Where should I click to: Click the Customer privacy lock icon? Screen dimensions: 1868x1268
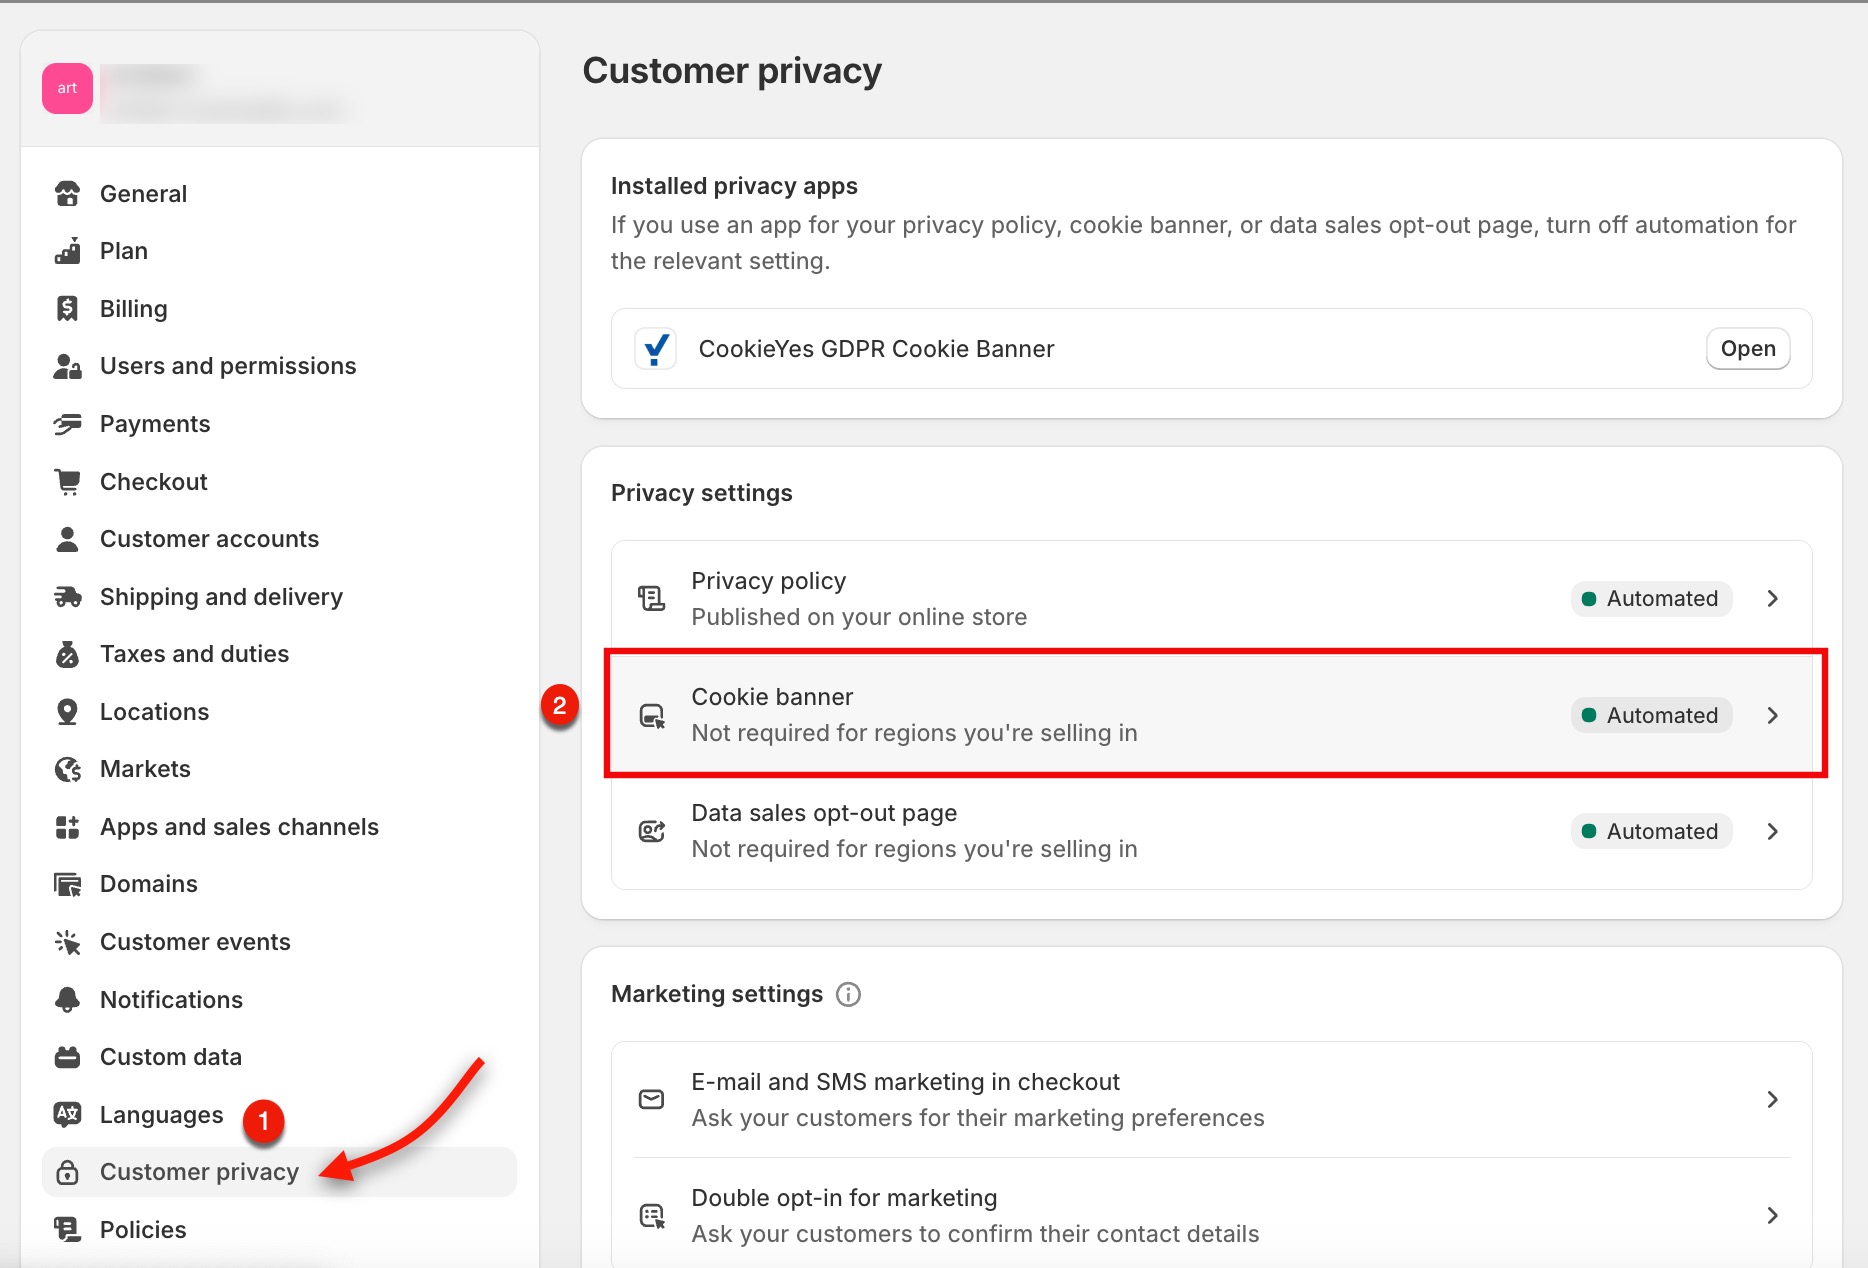(x=67, y=1171)
